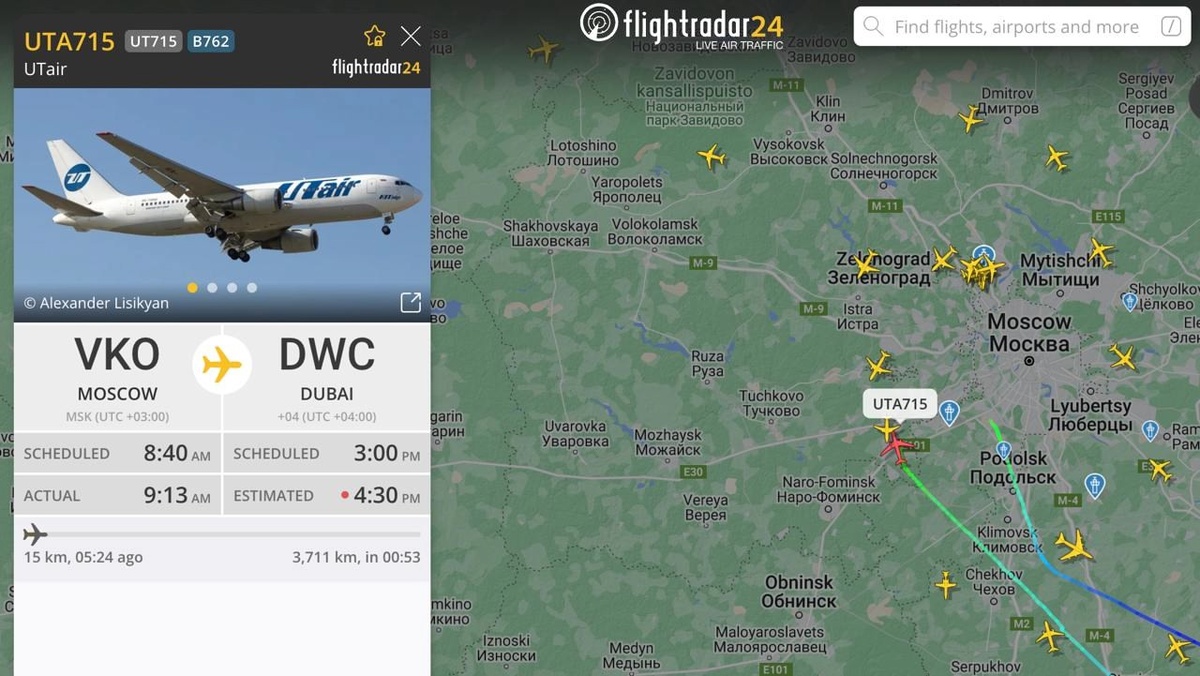The image size is (1200, 676).
Task: Click the flightradar24 logo at top
Action: coord(682,24)
